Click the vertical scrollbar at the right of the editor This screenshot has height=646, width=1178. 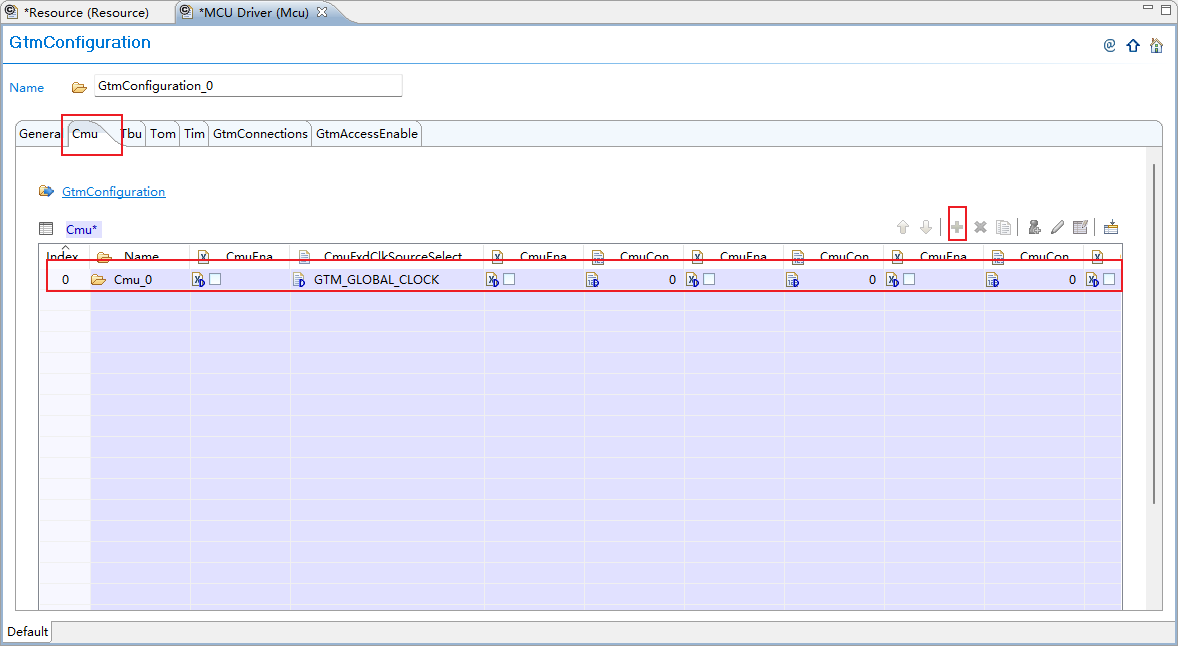point(1154,334)
